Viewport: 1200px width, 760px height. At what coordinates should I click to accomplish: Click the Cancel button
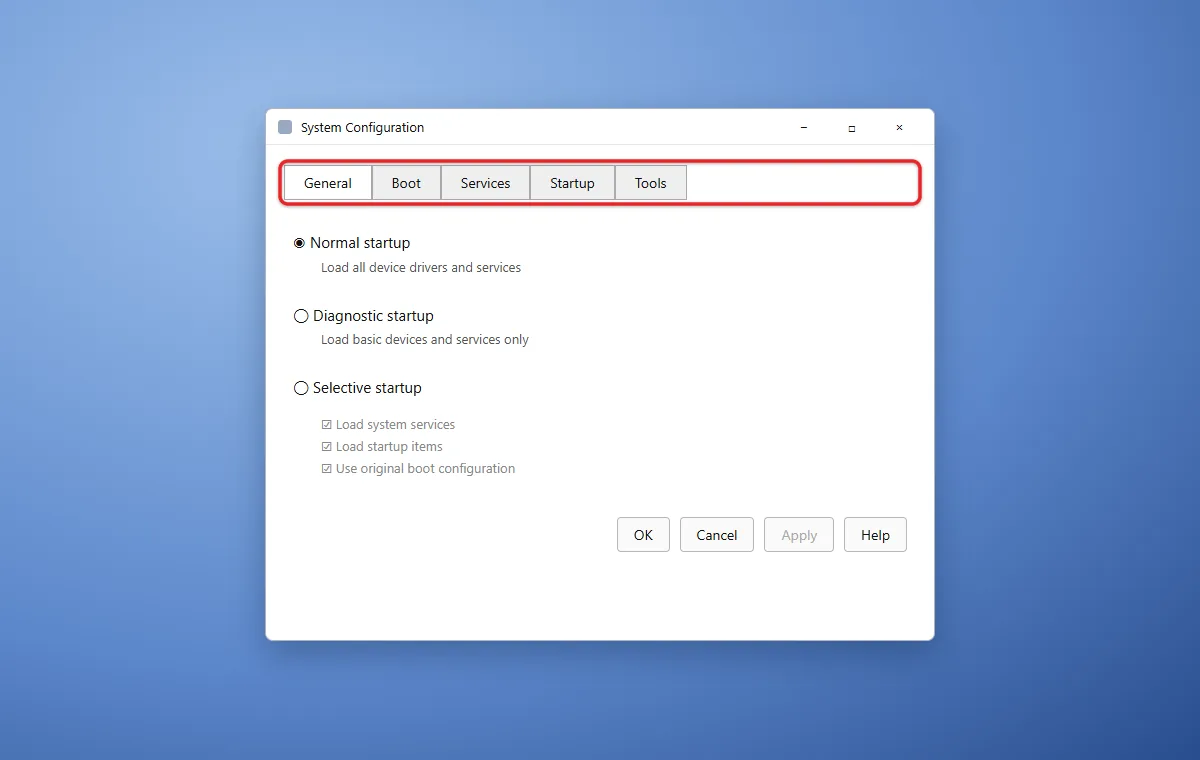coord(717,535)
